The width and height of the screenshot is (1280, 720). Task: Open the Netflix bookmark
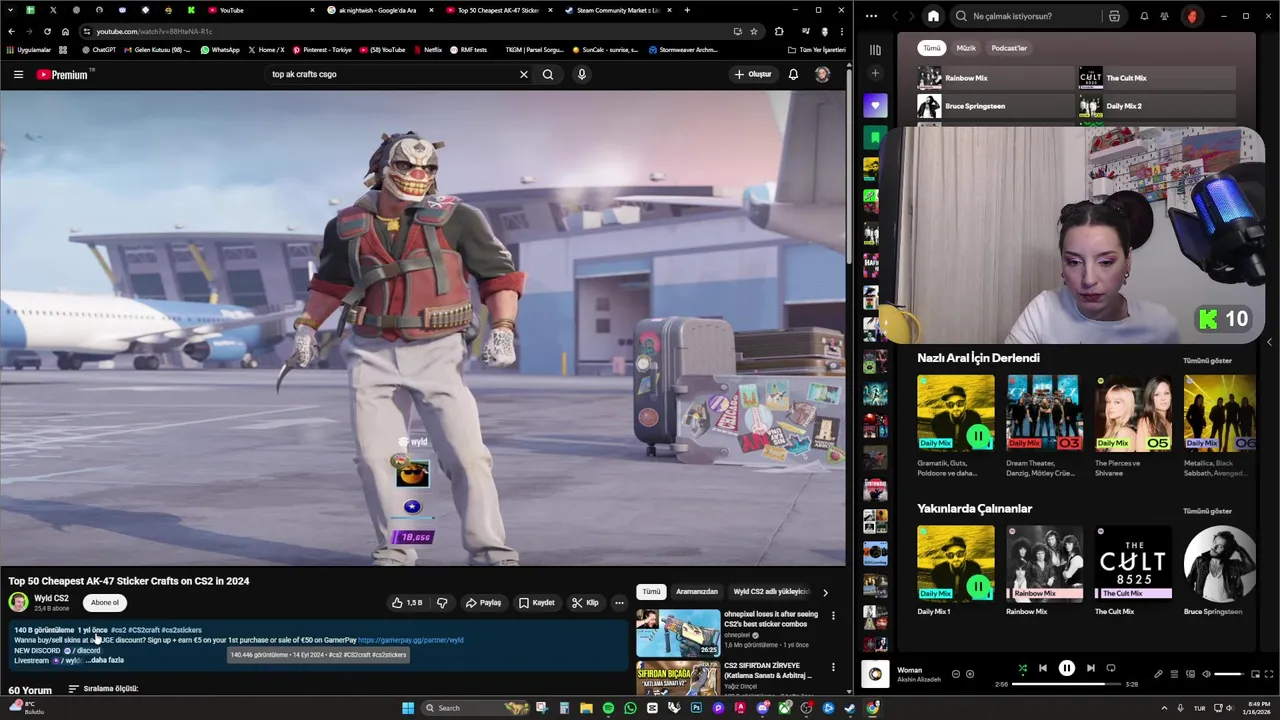coord(427,49)
